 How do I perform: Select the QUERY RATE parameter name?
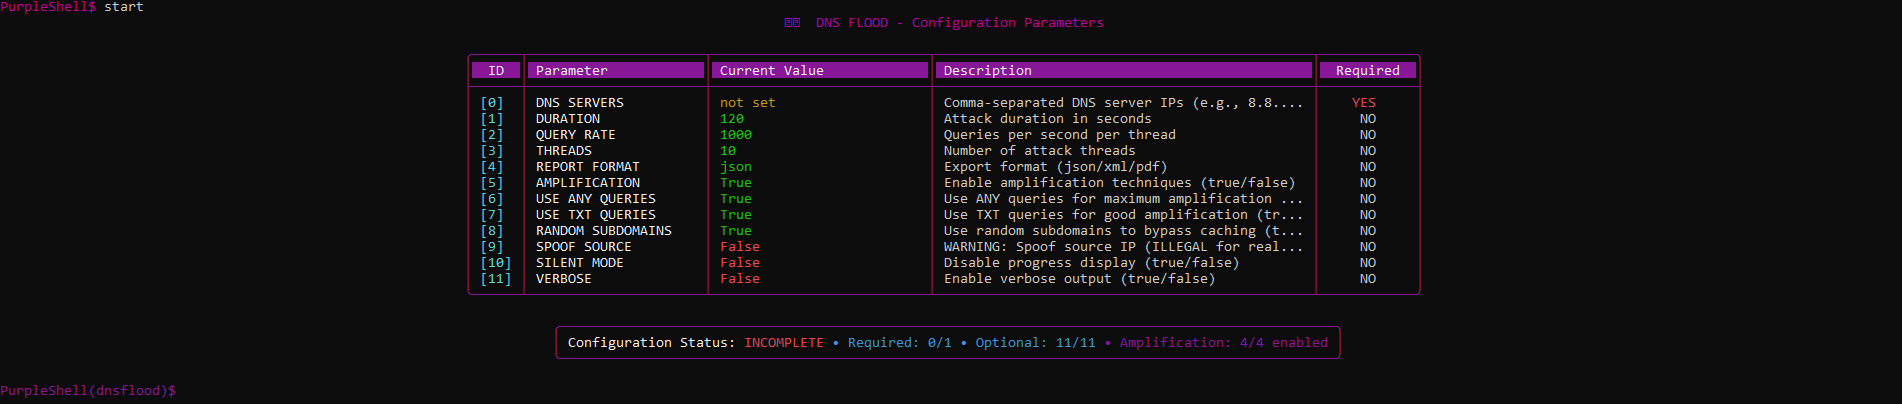point(576,135)
